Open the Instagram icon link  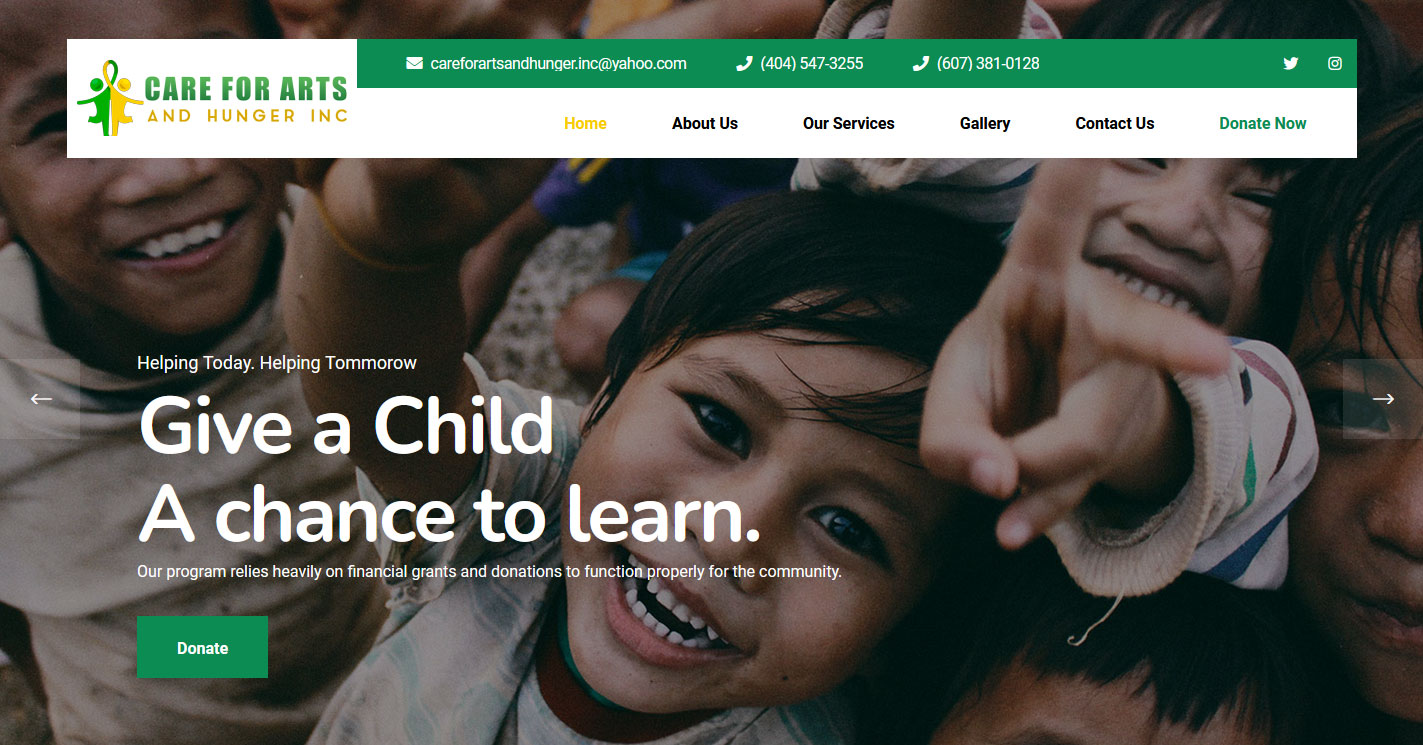pyautogui.click(x=1335, y=63)
